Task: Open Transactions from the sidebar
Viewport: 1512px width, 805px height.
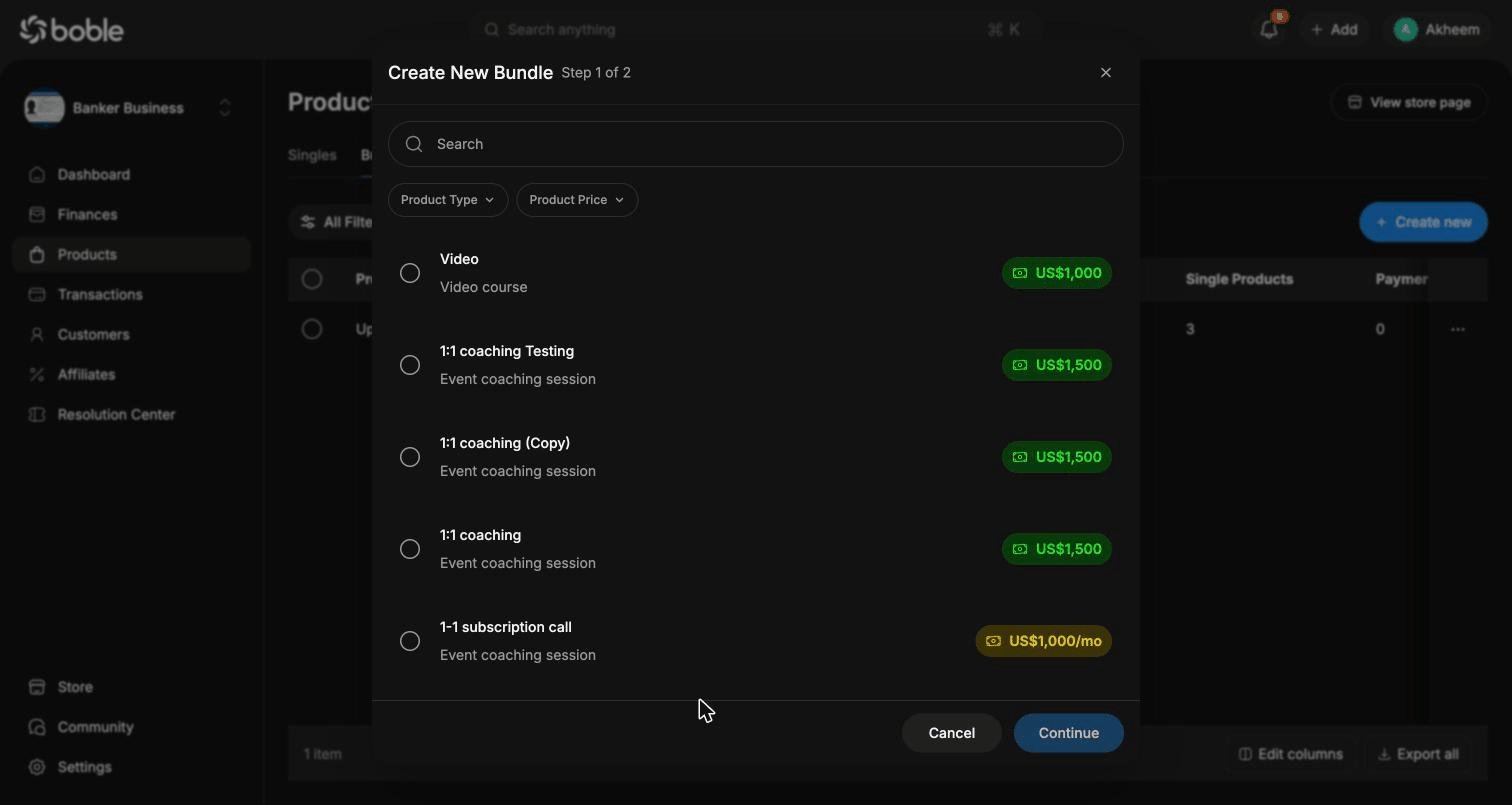Action: [131, 295]
